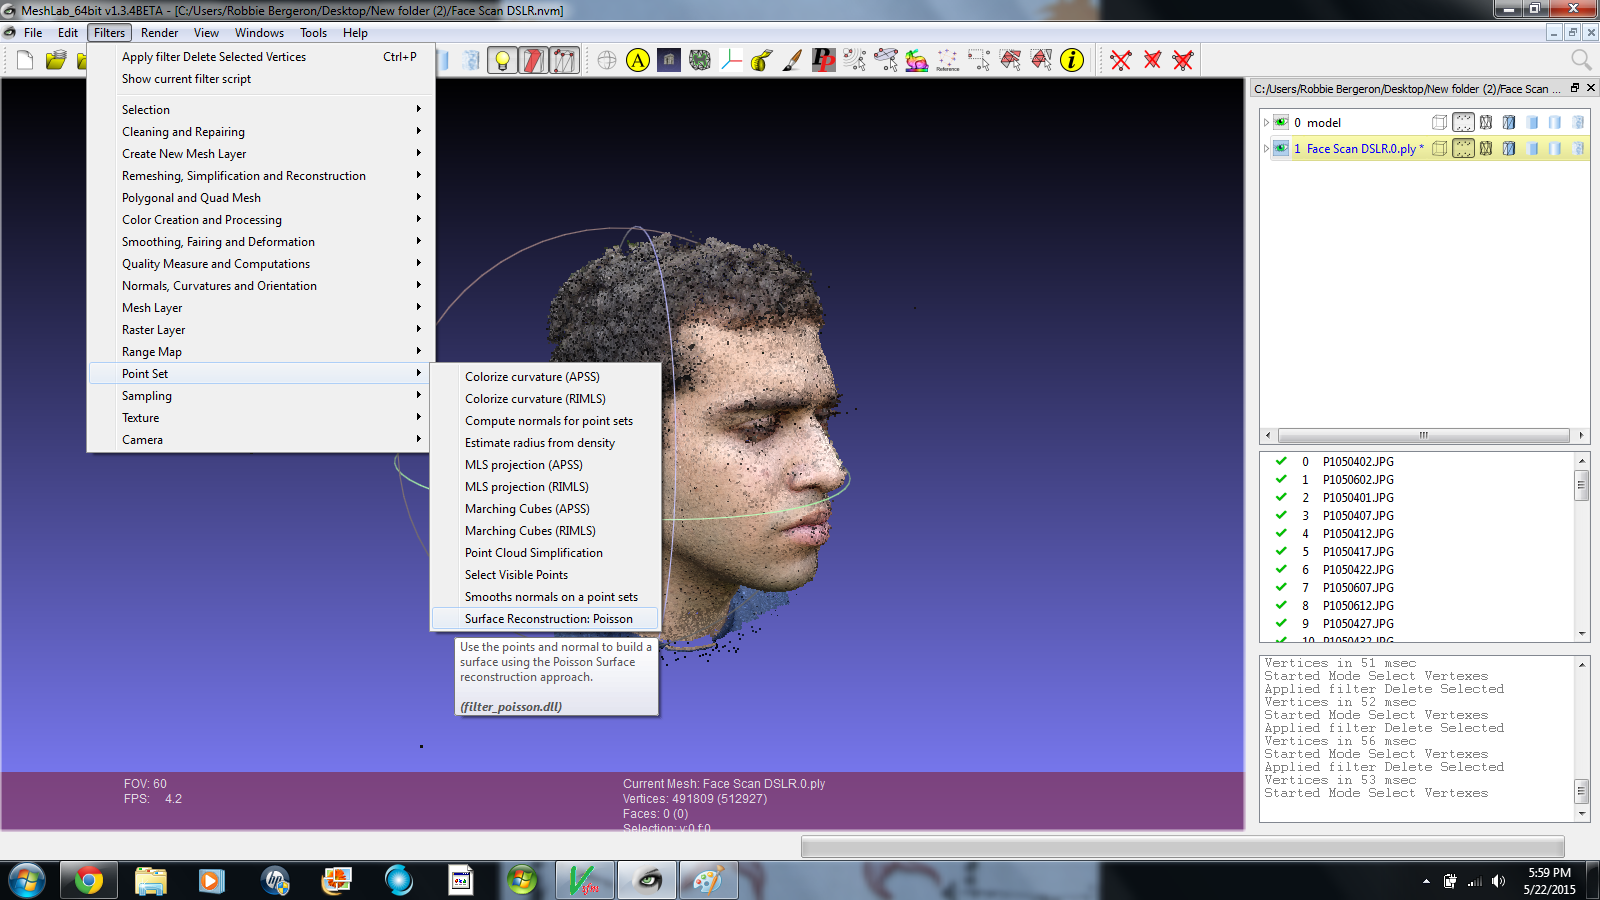Hide the model layer with its eye icon
1600x900 pixels.
tap(1281, 122)
